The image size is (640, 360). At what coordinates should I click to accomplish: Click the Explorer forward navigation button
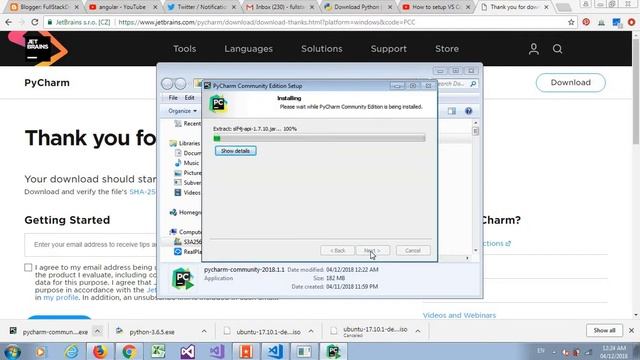(x=180, y=84)
